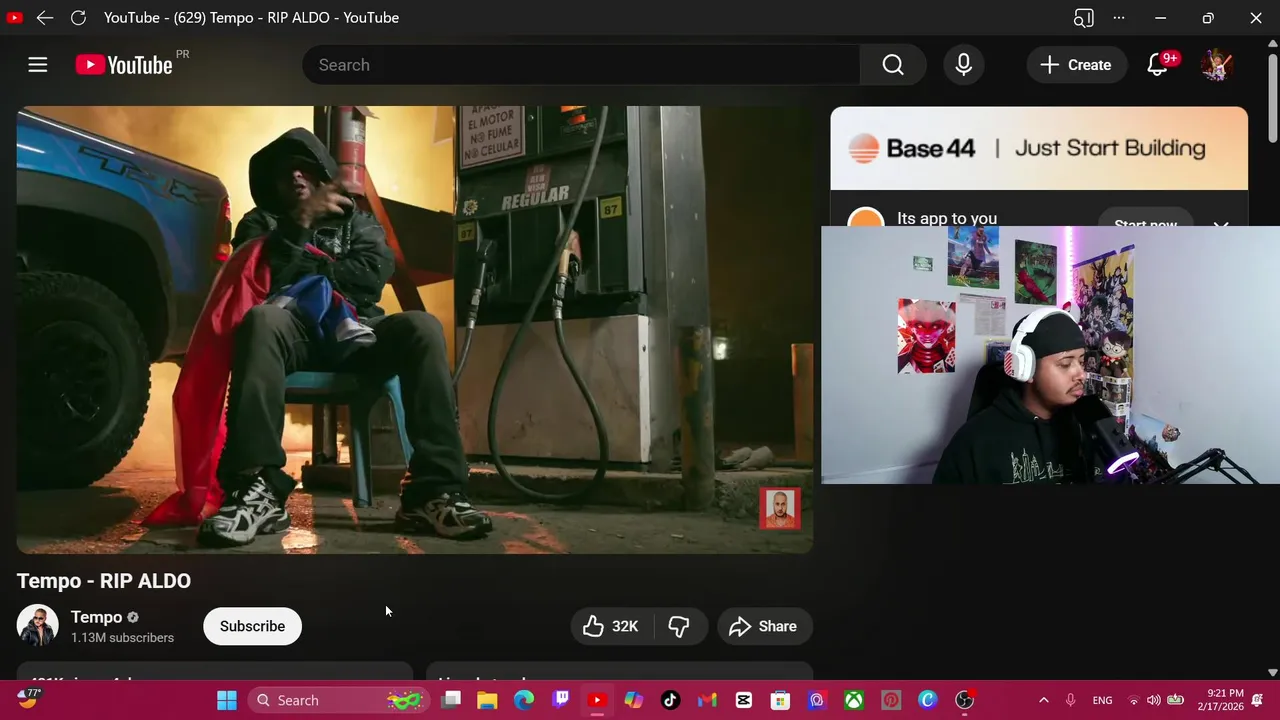The height and width of the screenshot is (720, 1280).
Task: Open the YouTube hamburger guide menu
Action: tap(38, 65)
